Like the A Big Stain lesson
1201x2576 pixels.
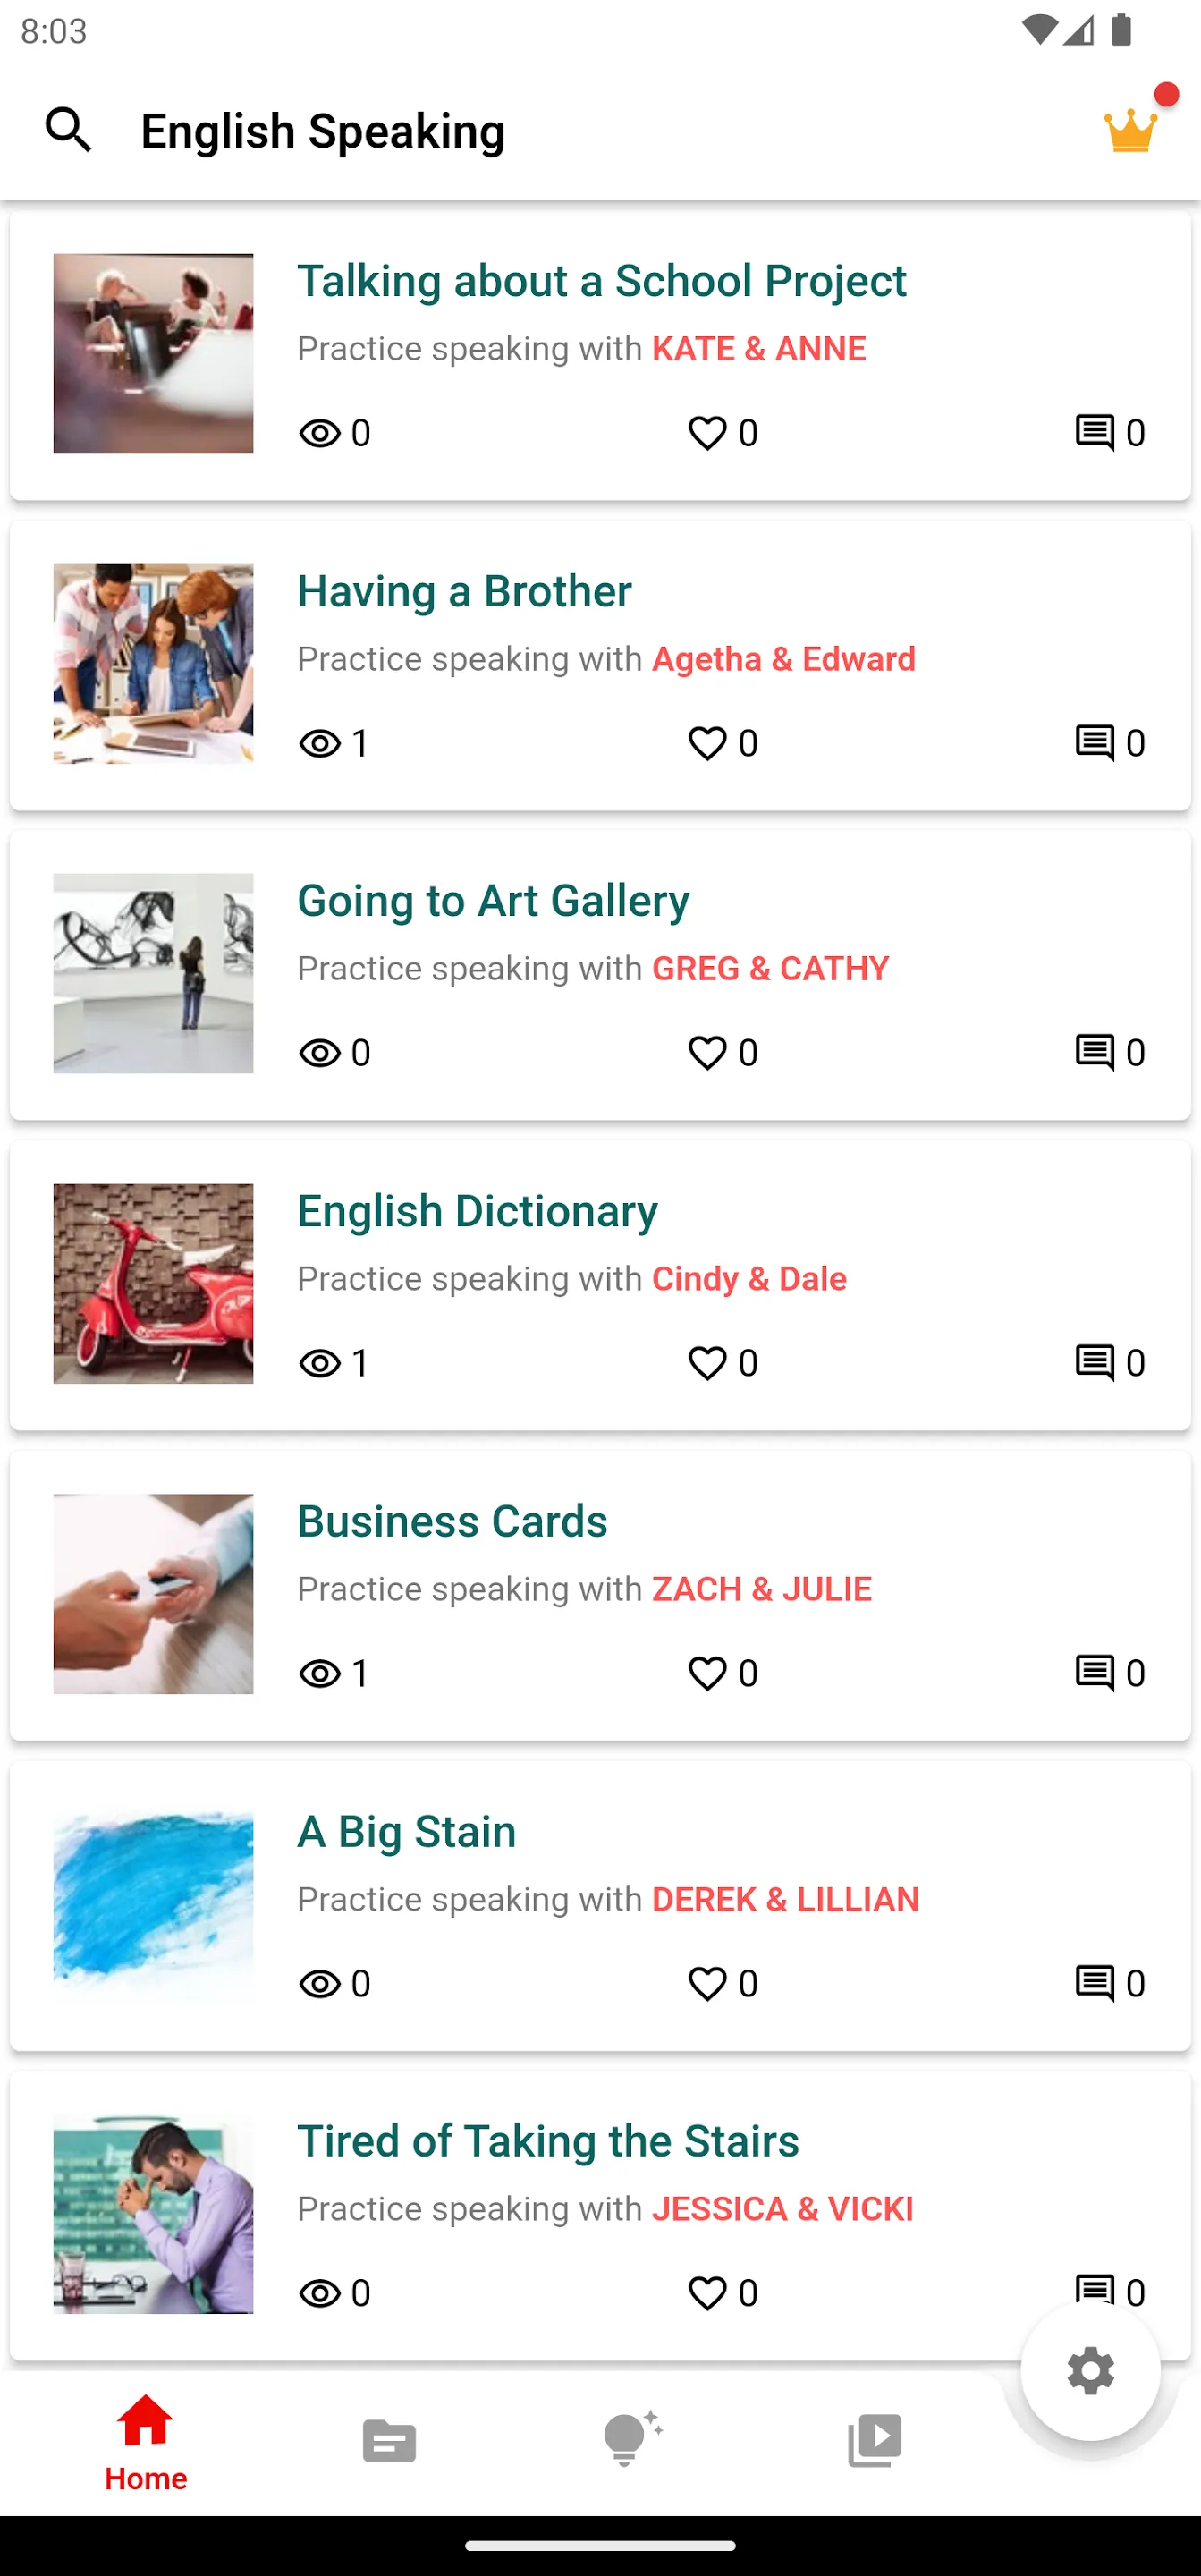point(708,1983)
